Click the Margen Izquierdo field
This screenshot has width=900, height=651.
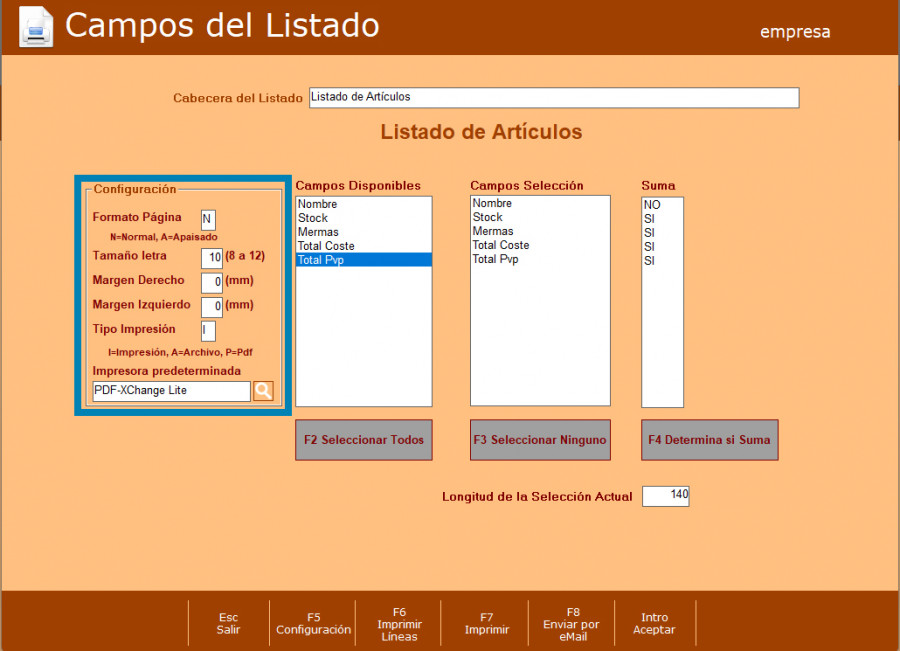tap(212, 307)
